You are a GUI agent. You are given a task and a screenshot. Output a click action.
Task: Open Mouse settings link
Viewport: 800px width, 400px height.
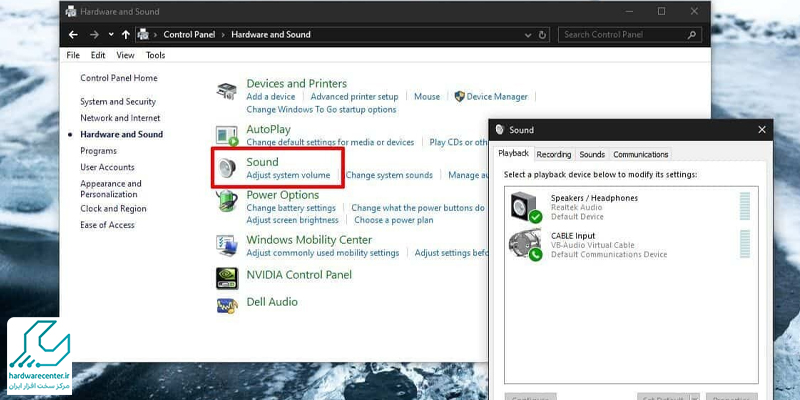click(427, 96)
